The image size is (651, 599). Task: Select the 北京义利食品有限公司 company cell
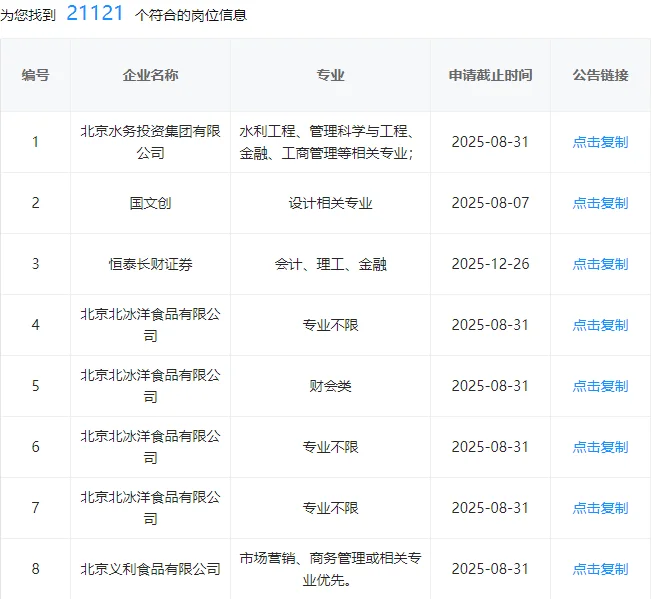pyautogui.click(x=150, y=570)
